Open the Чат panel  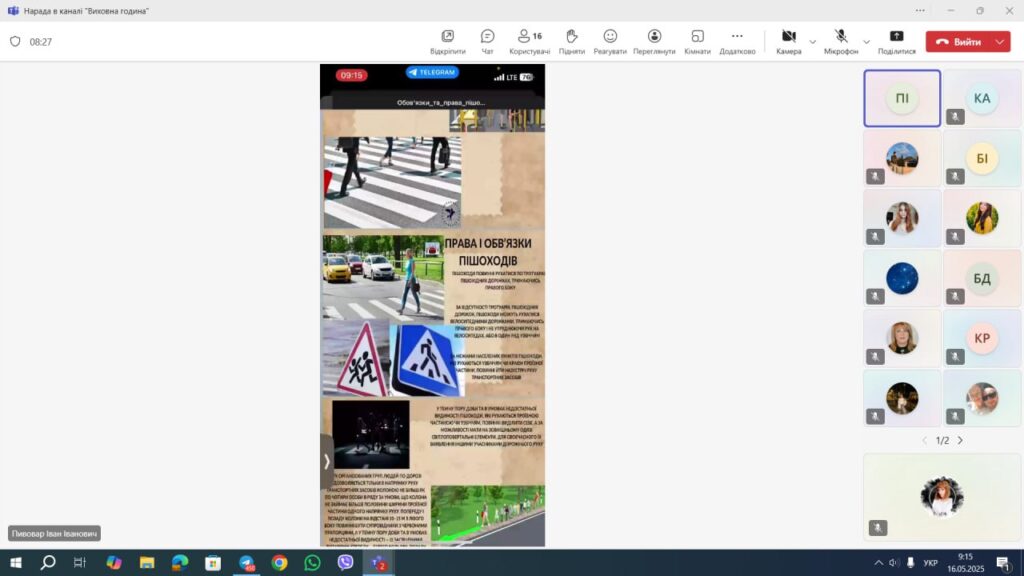click(487, 42)
